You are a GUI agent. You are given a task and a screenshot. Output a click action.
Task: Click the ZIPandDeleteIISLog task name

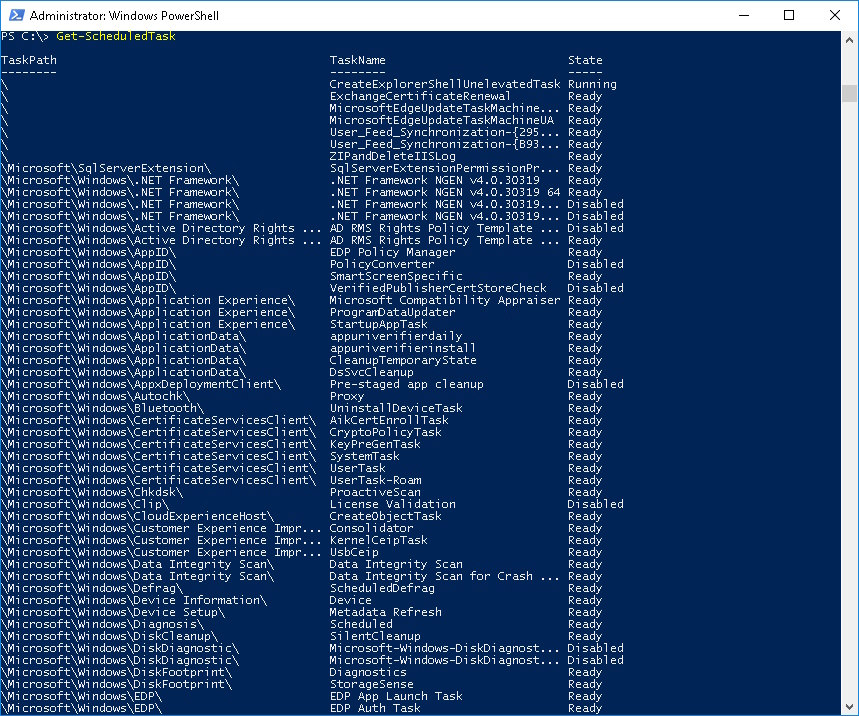click(x=392, y=157)
